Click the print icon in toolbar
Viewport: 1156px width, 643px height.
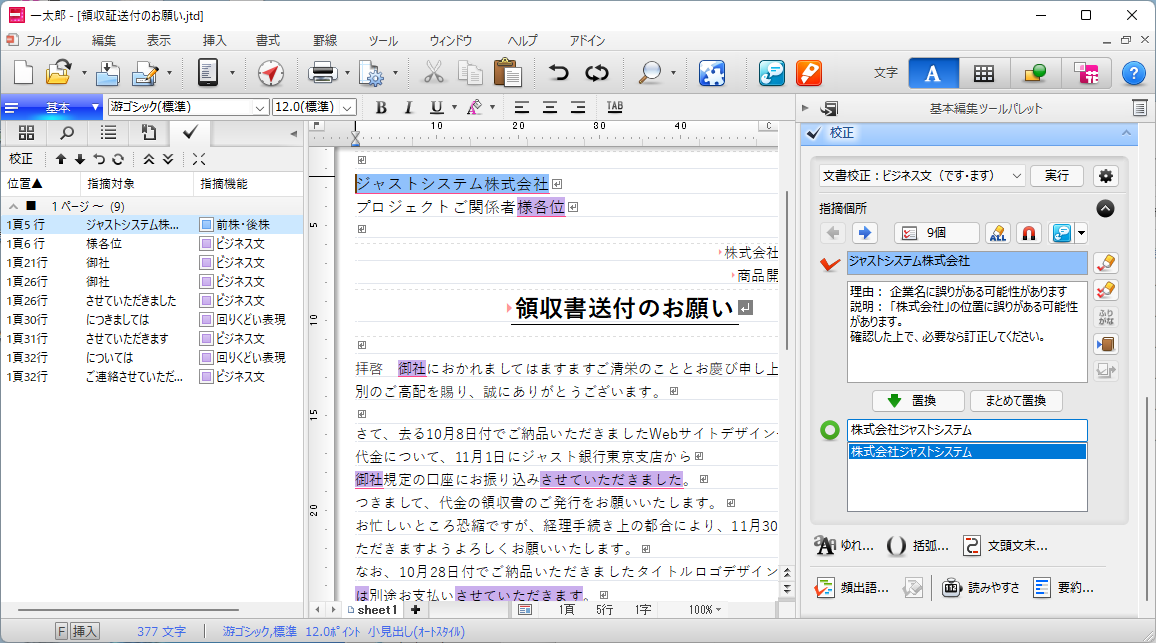[322, 73]
